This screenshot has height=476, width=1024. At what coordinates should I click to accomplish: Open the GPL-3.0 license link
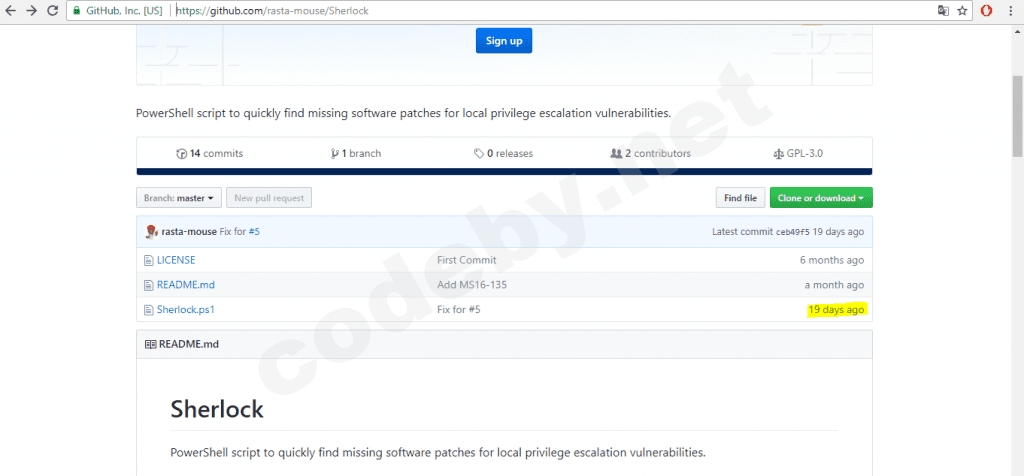[798, 153]
